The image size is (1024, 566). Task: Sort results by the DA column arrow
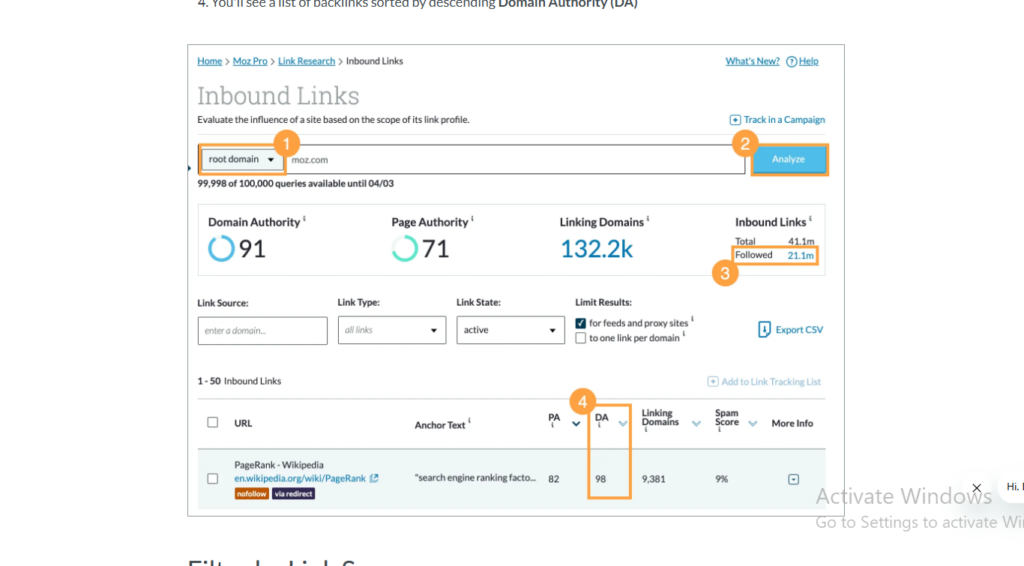point(623,424)
